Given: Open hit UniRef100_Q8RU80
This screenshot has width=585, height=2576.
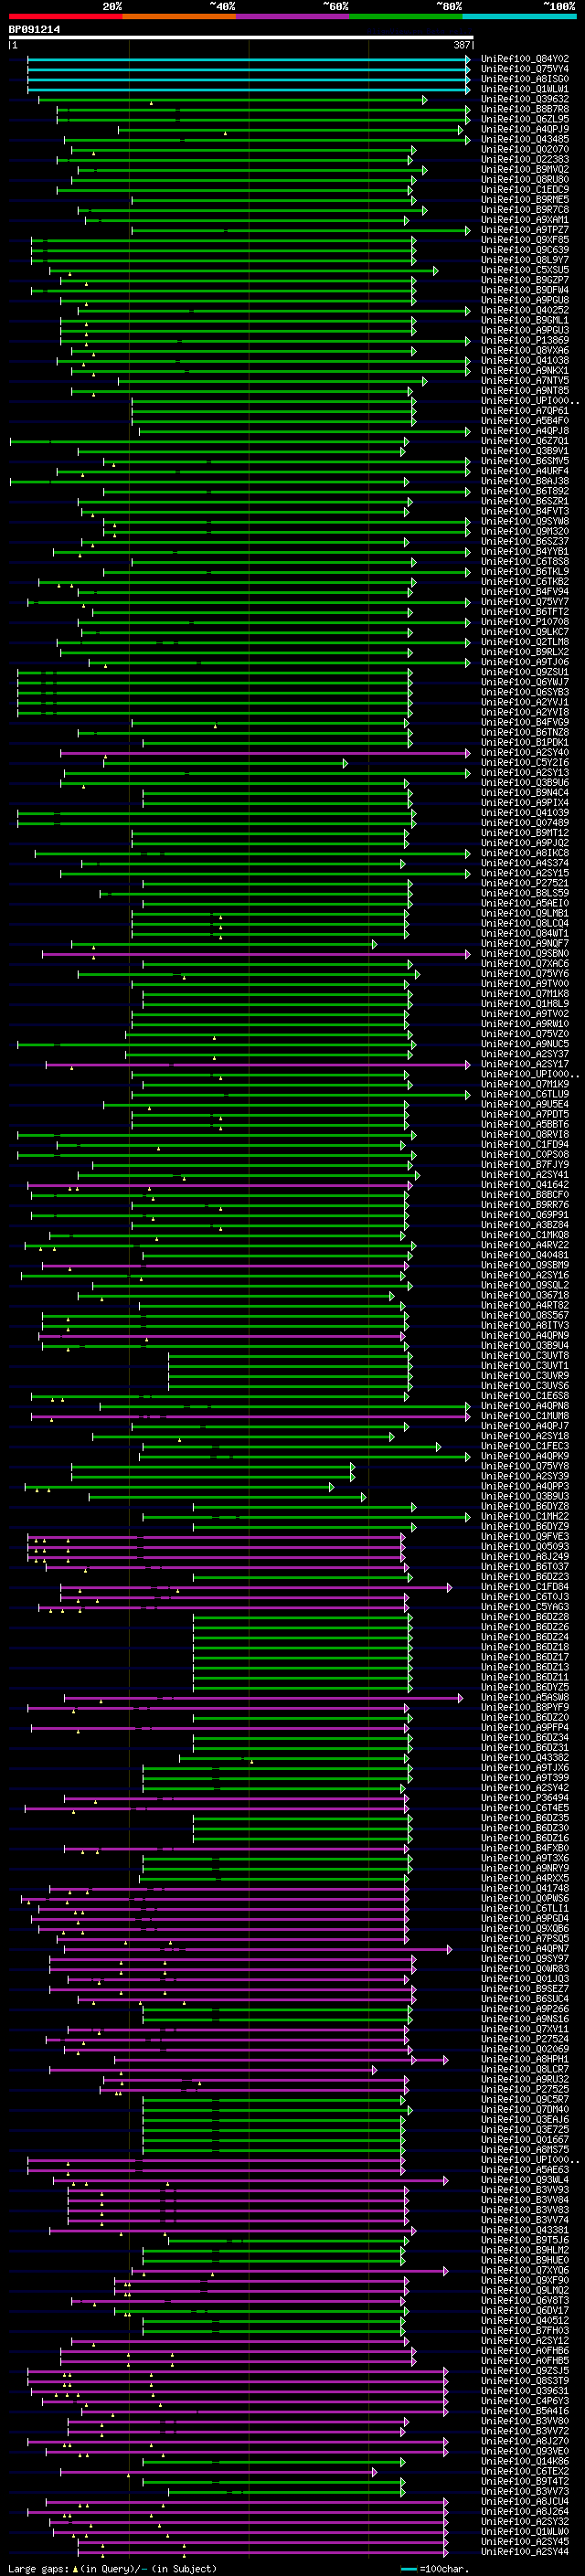Looking at the screenshot, I should [525, 180].
